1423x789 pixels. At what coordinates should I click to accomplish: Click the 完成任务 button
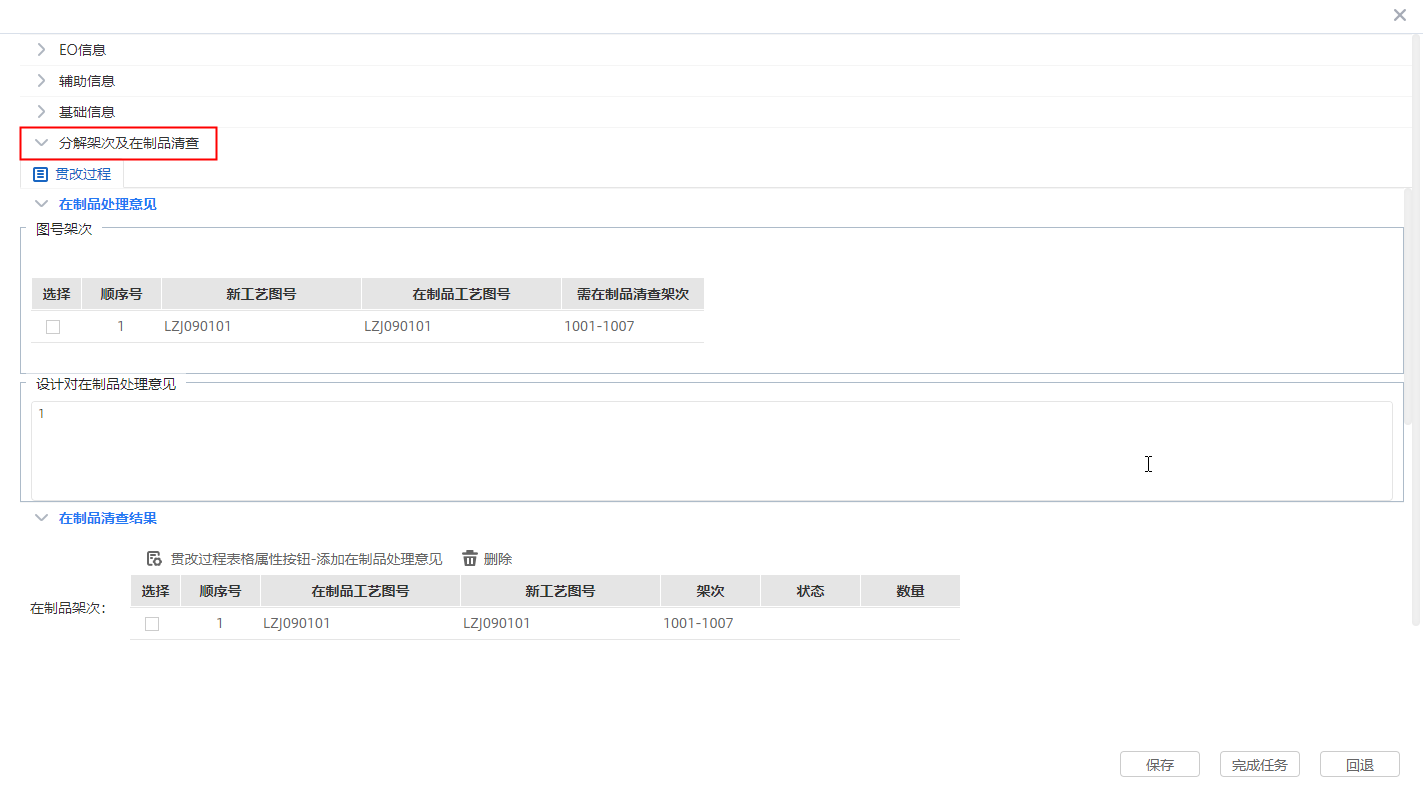[1259, 765]
